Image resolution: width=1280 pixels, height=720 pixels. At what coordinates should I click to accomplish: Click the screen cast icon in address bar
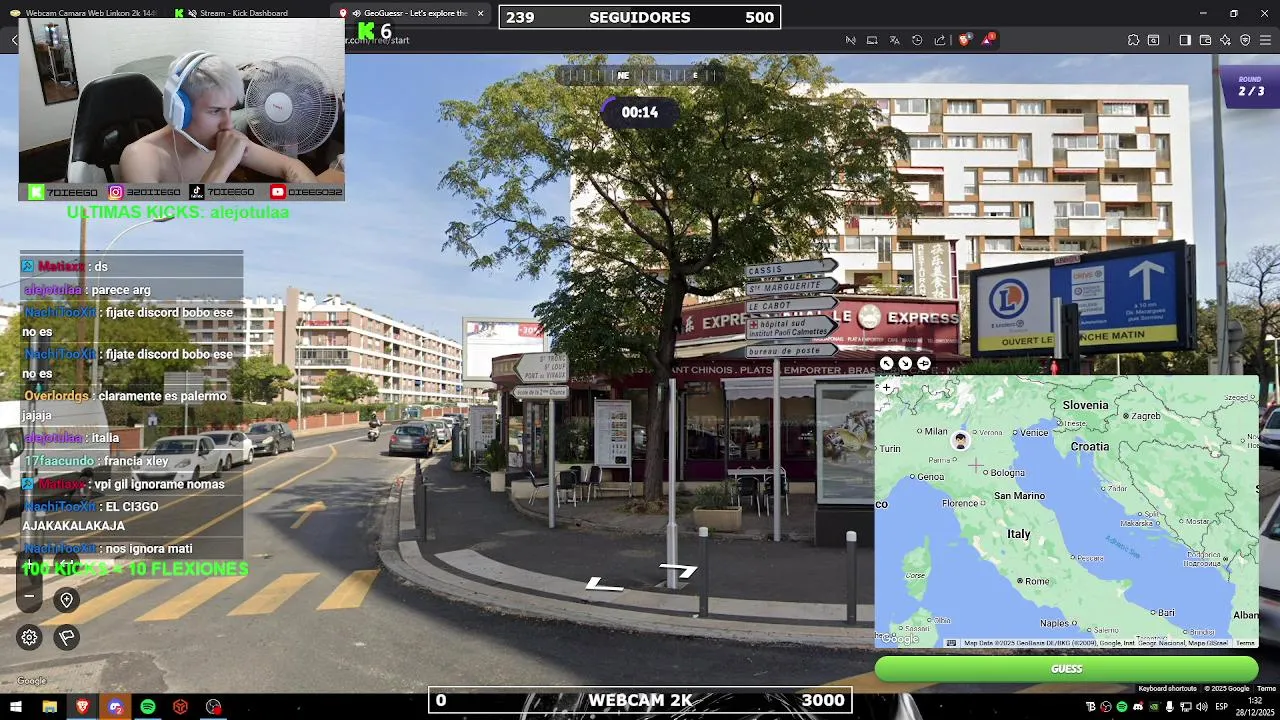(872, 40)
